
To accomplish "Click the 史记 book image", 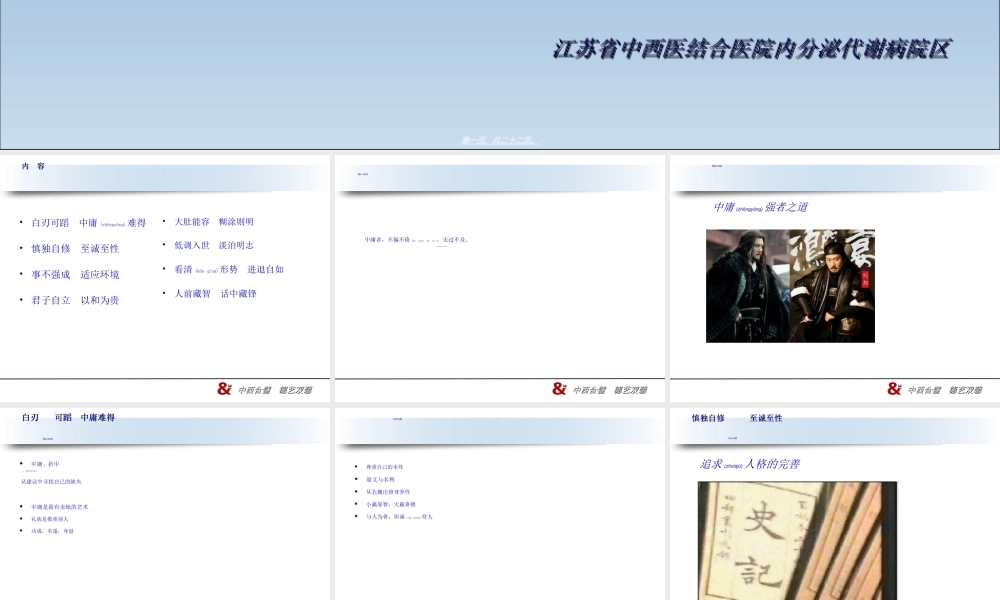I will [796, 545].
